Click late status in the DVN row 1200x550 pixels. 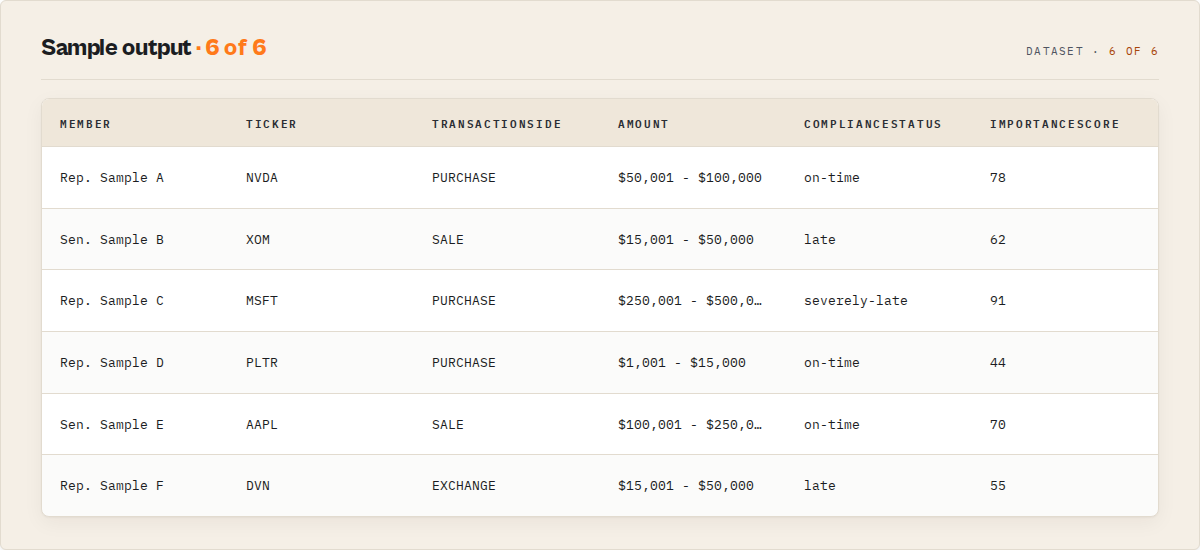820,486
